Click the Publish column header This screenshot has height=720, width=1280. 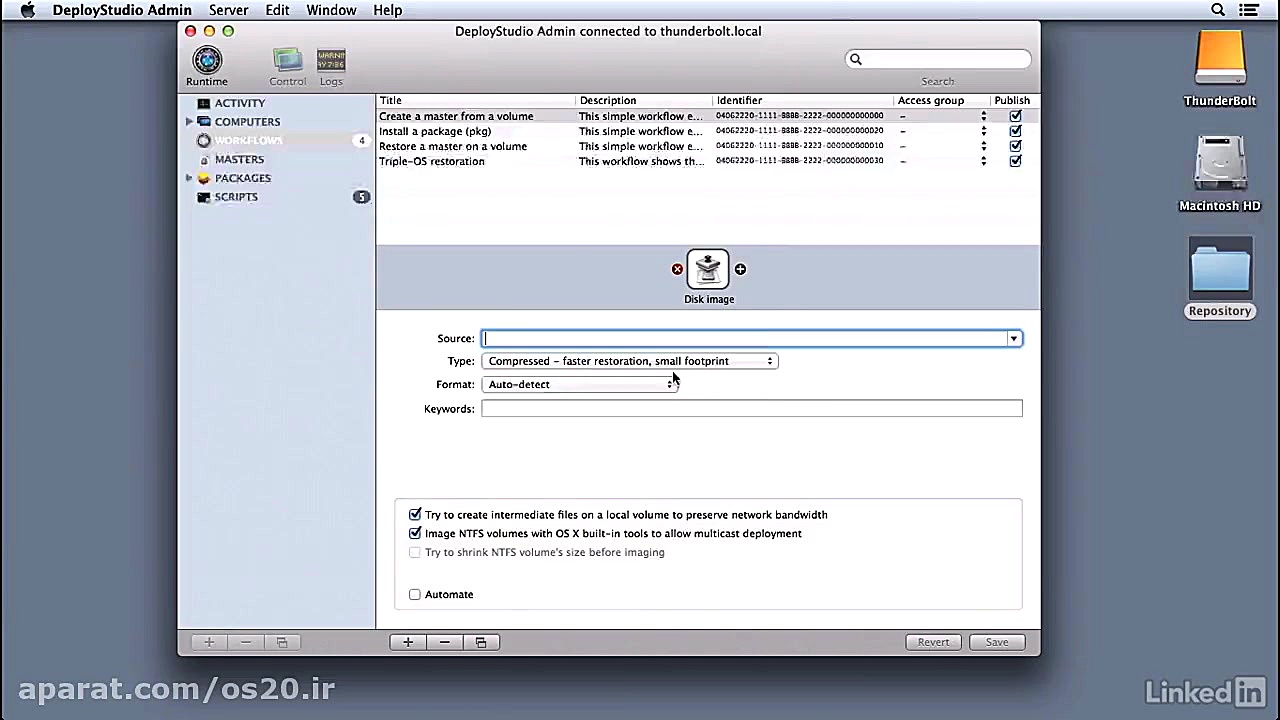click(1013, 100)
